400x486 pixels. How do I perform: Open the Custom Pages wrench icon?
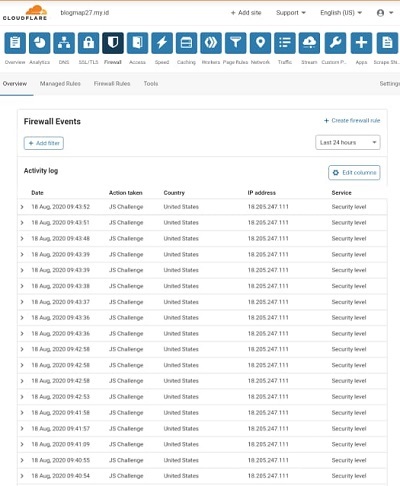pyautogui.click(x=335, y=43)
